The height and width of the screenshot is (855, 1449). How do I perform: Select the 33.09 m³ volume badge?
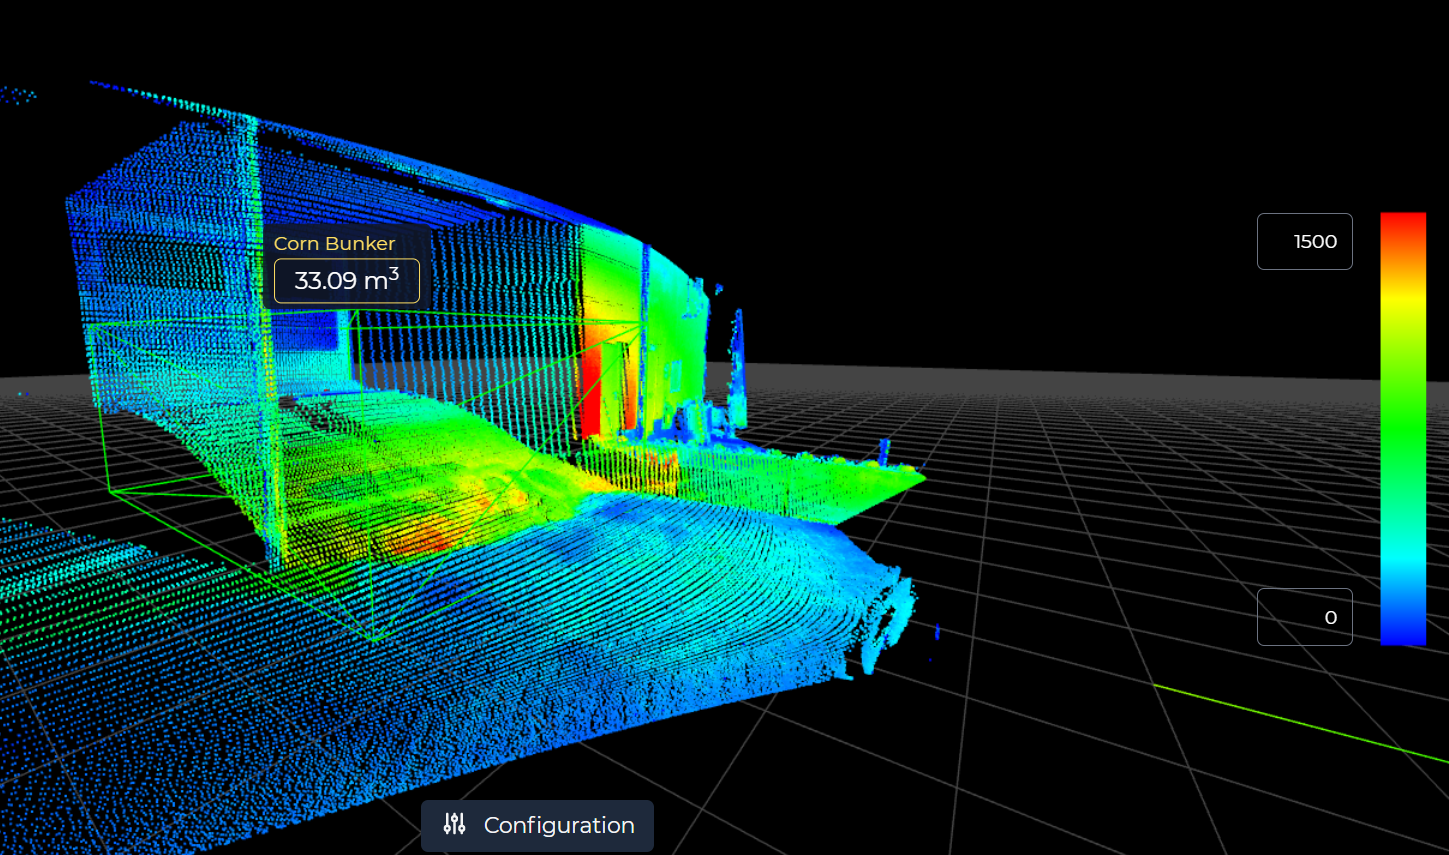pos(347,280)
